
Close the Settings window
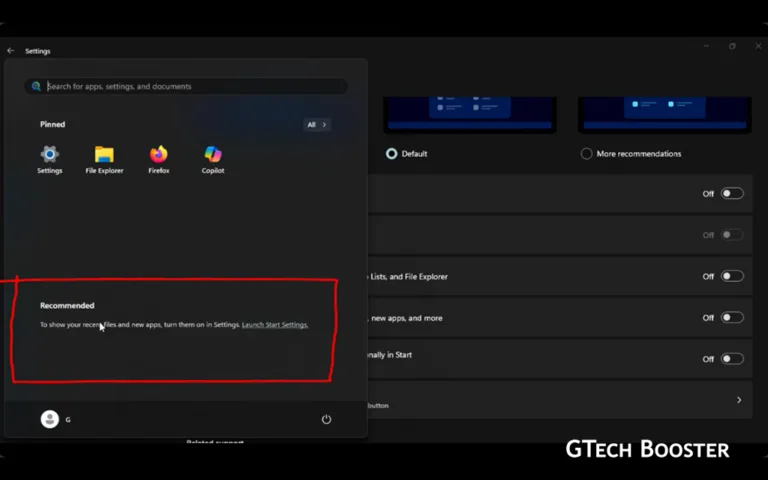(x=758, y=46)
